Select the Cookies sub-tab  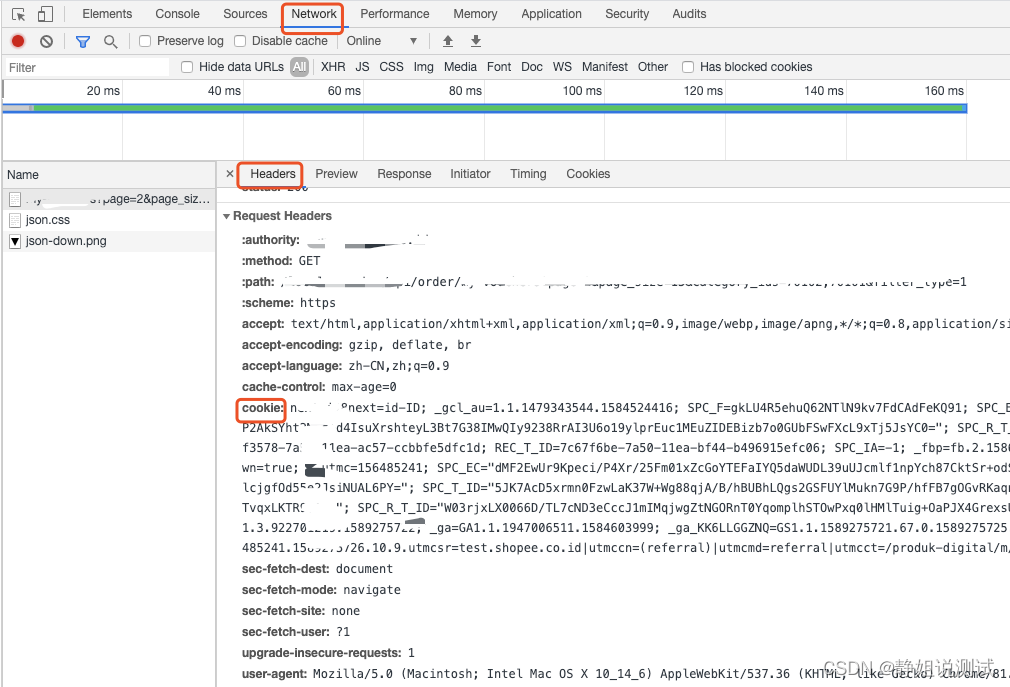[588, 174]
